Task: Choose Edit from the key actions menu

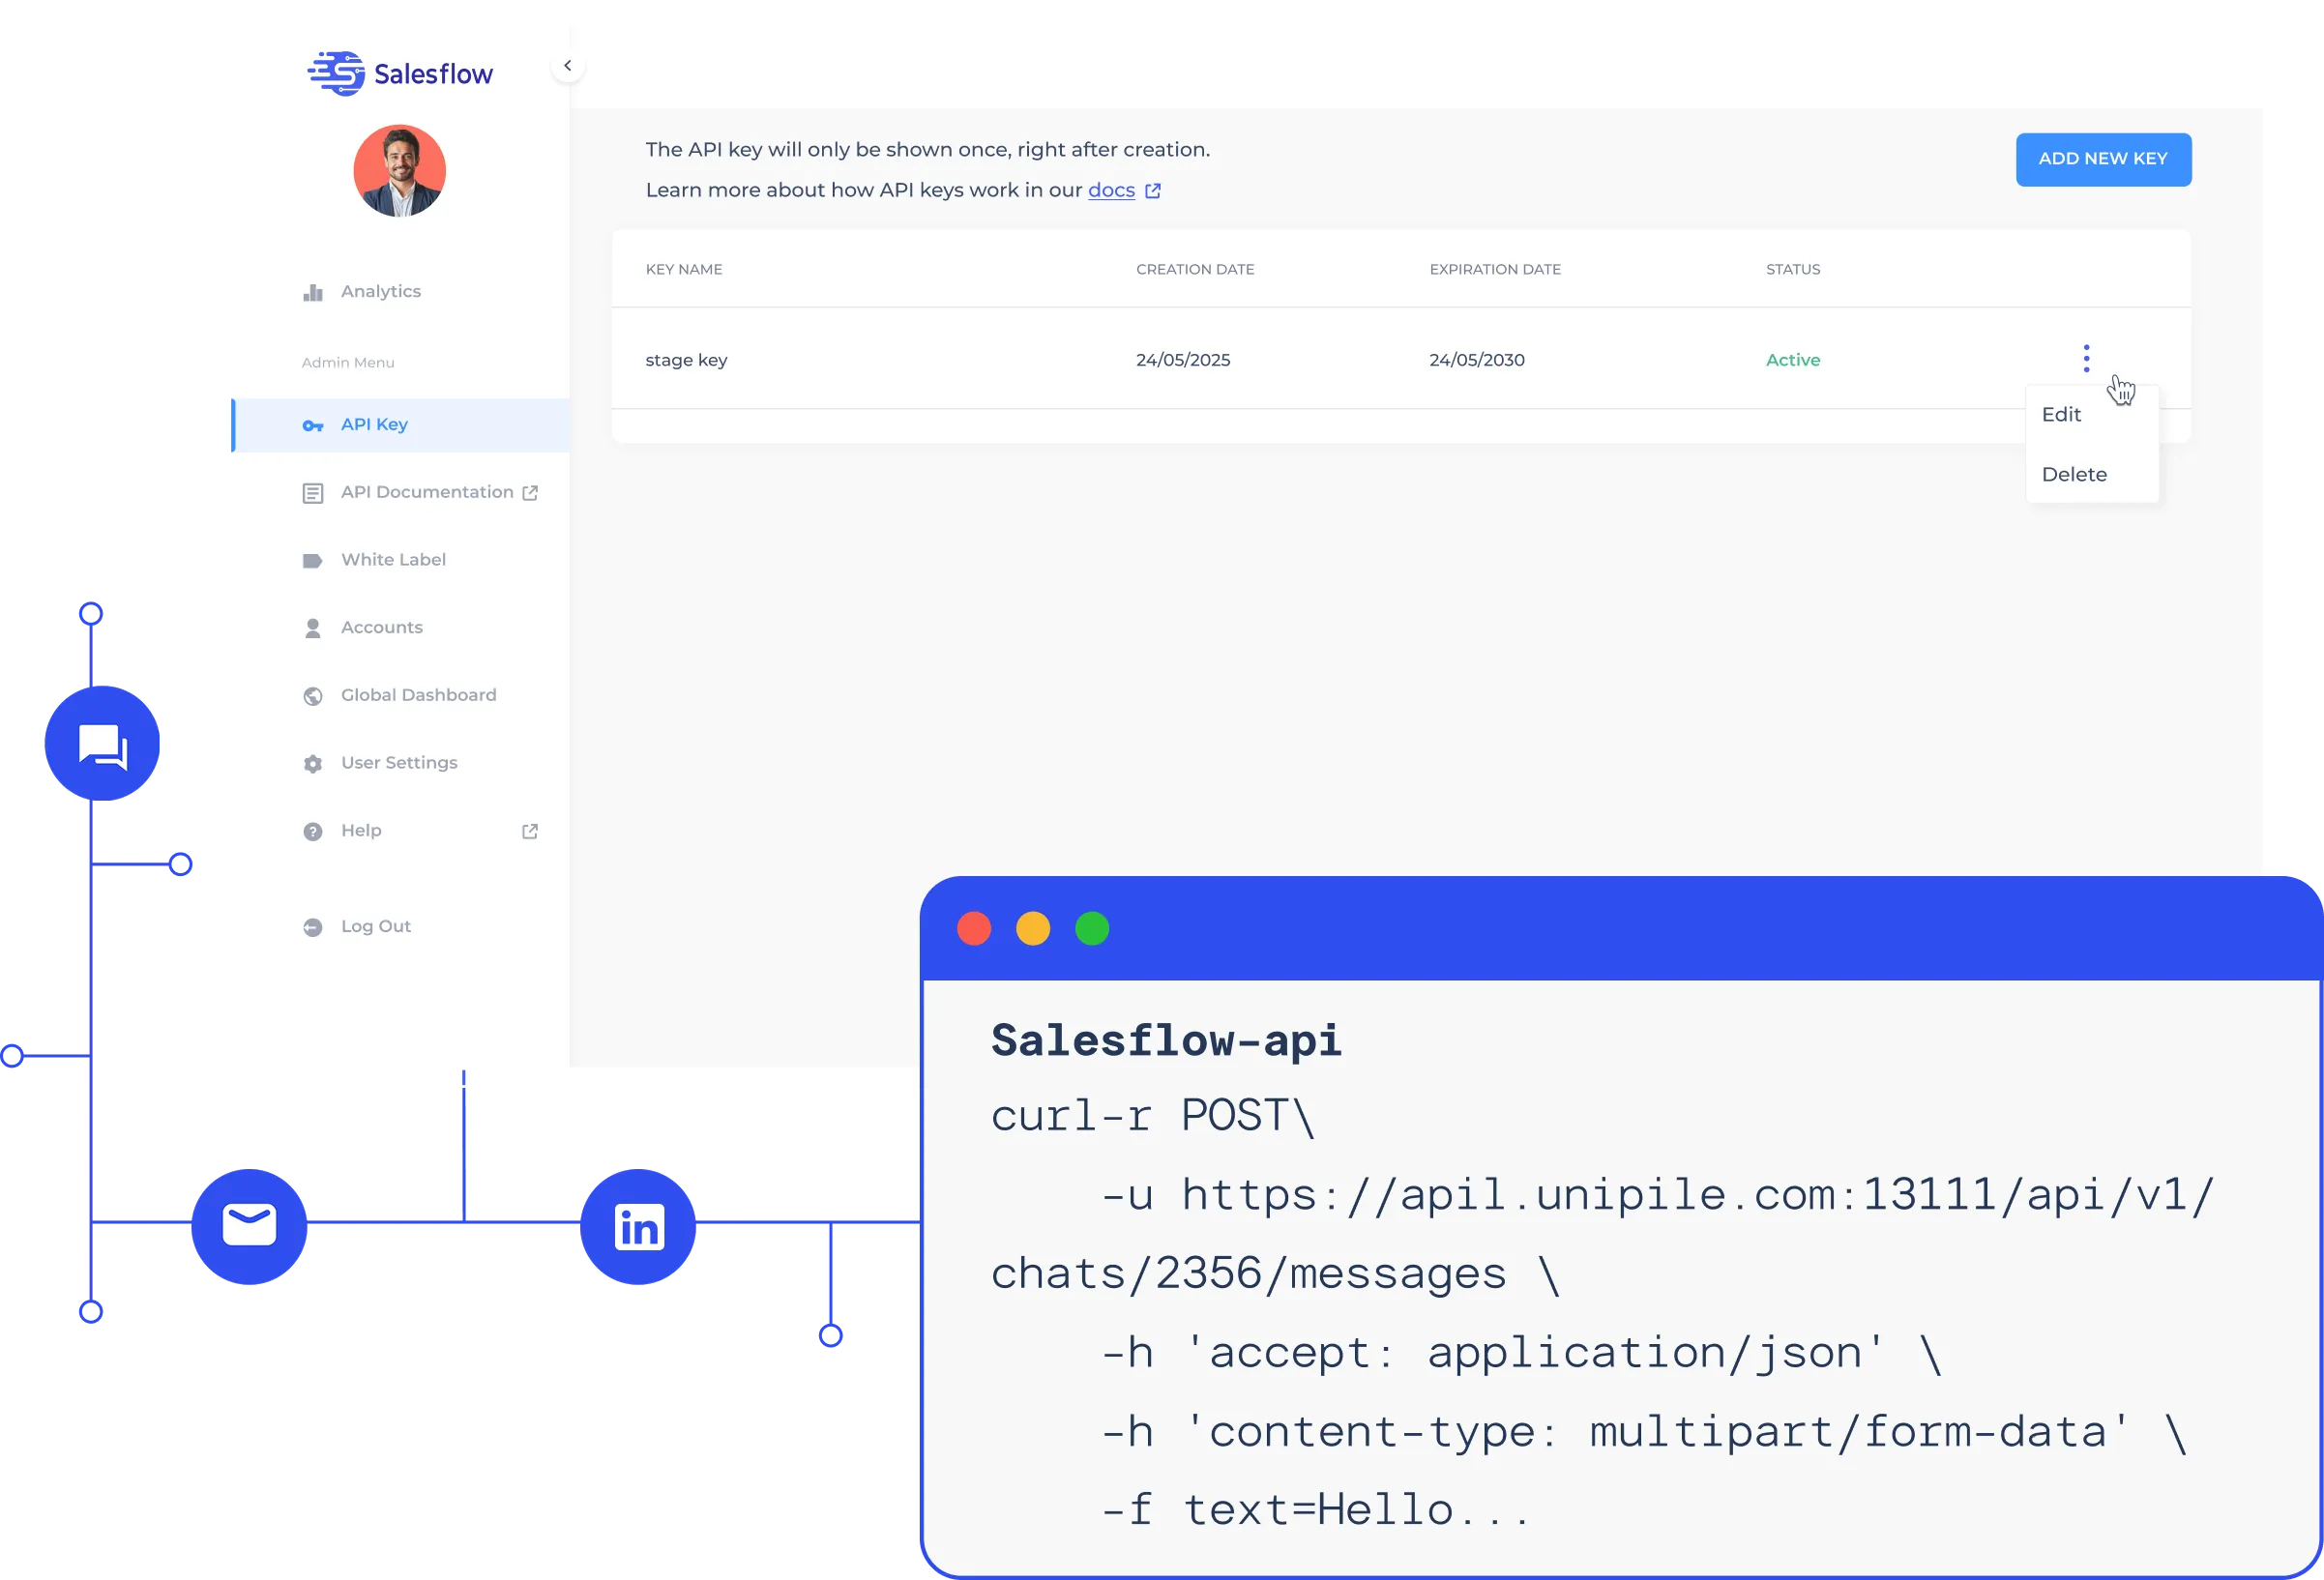Action: [x=2061, y=414]
